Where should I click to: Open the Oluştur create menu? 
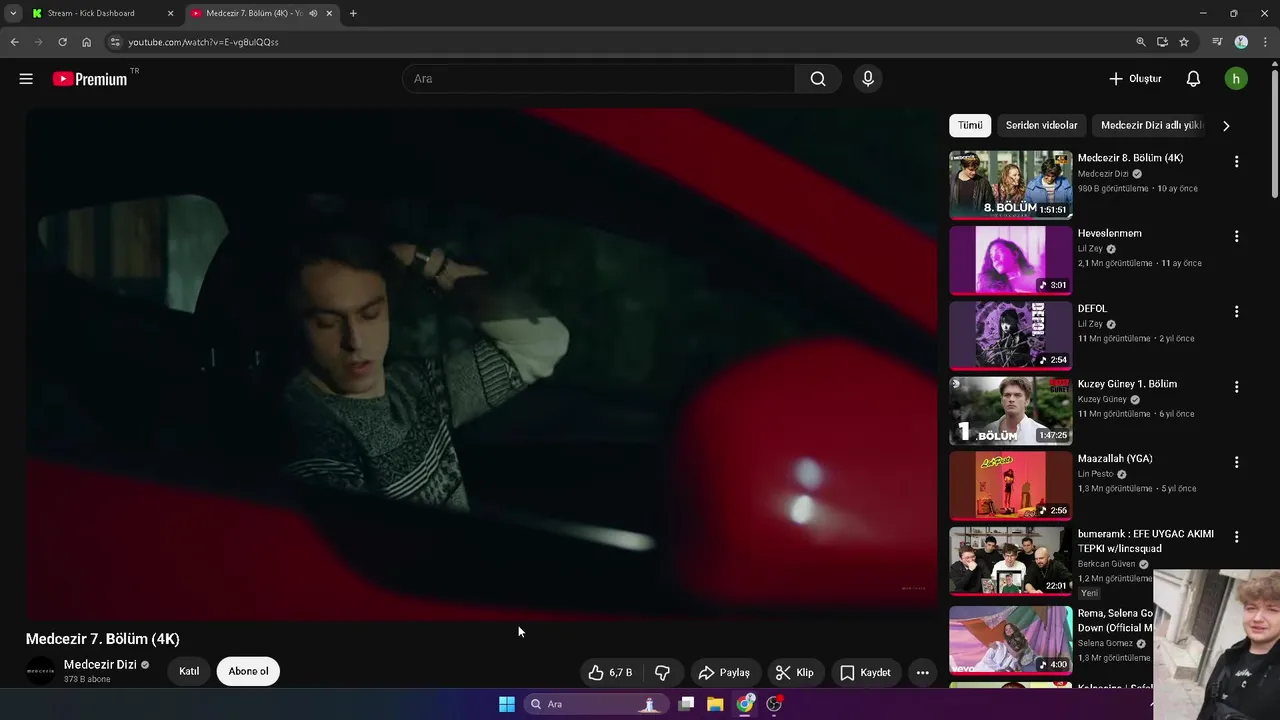click(x=1136, y=79)
